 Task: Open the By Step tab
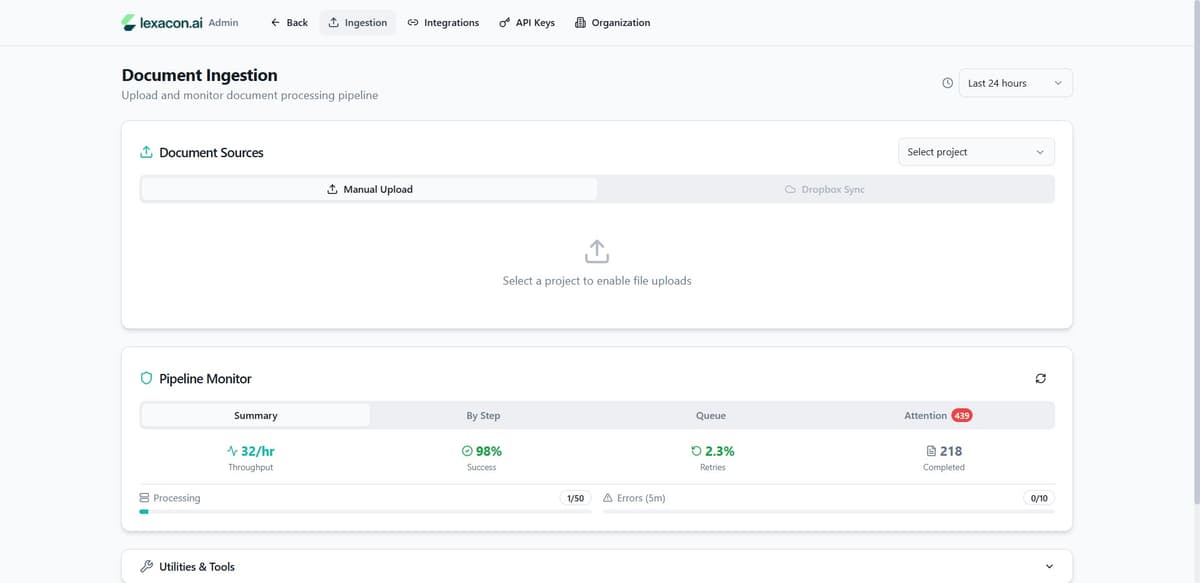(x=483, y=415)
